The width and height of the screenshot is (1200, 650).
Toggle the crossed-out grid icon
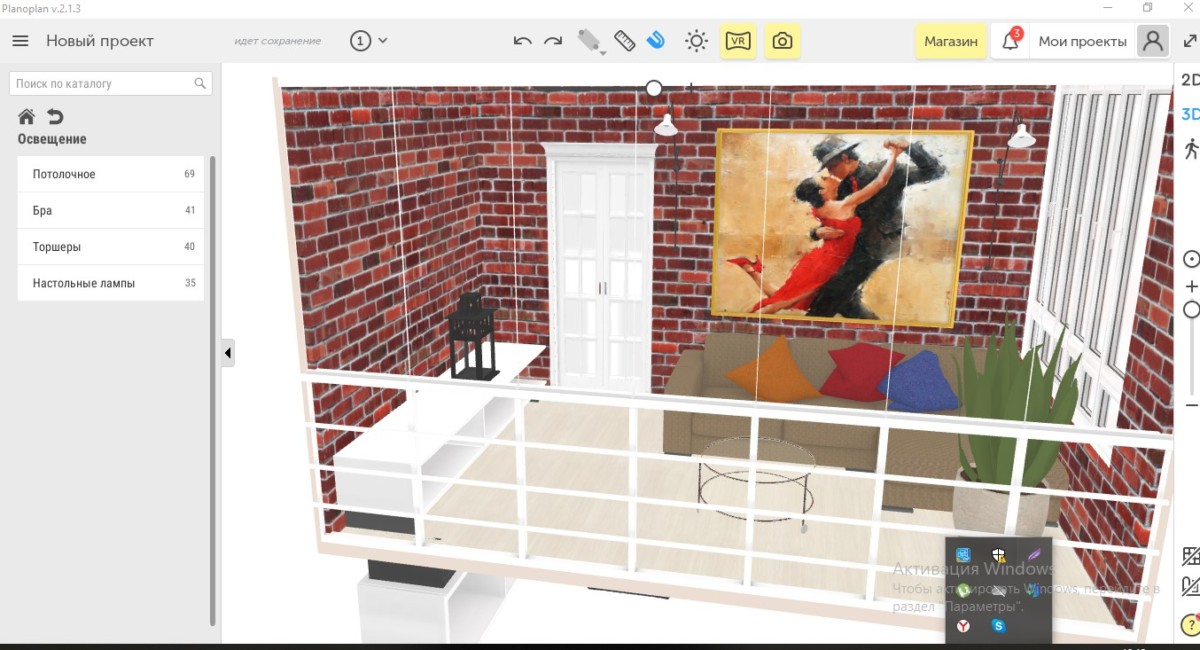coord(1191,556)
